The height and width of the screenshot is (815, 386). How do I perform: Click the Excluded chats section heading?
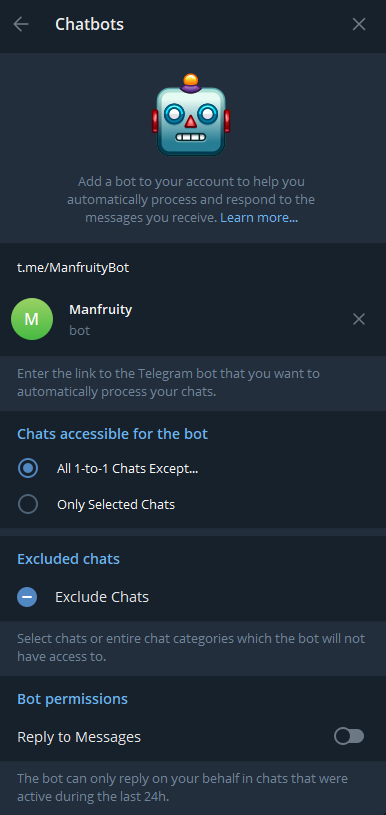pyautogui.click(x=69, y=559)
